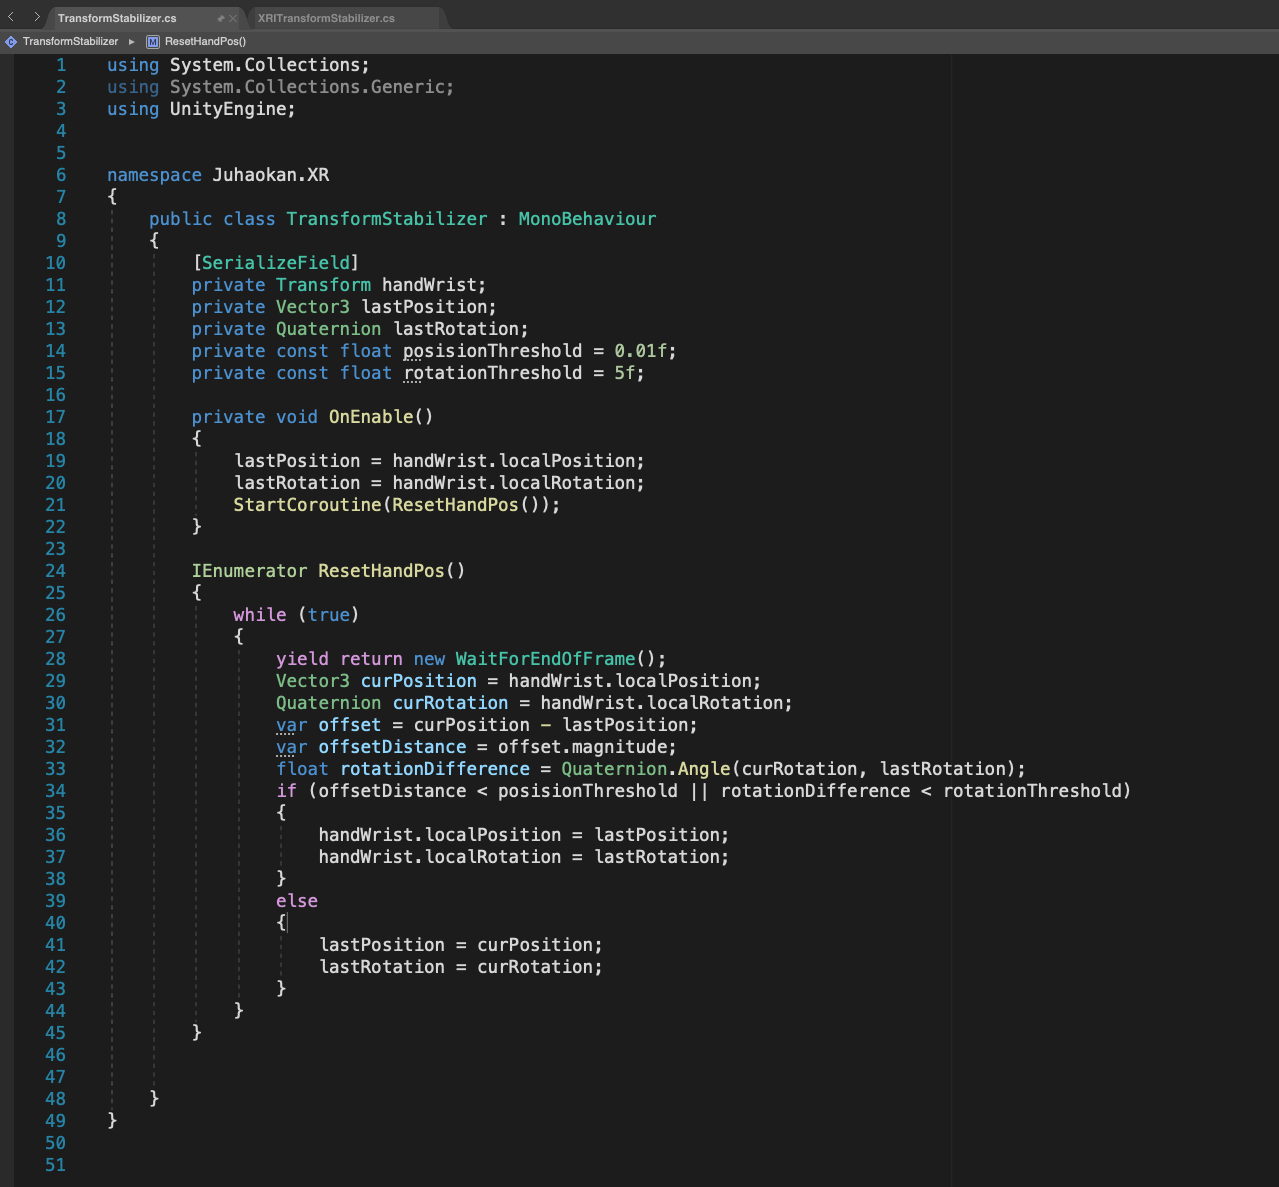Navigate back with the left arrow
This screenshot has height=1187, width=1279.
(x=11, y=17)
